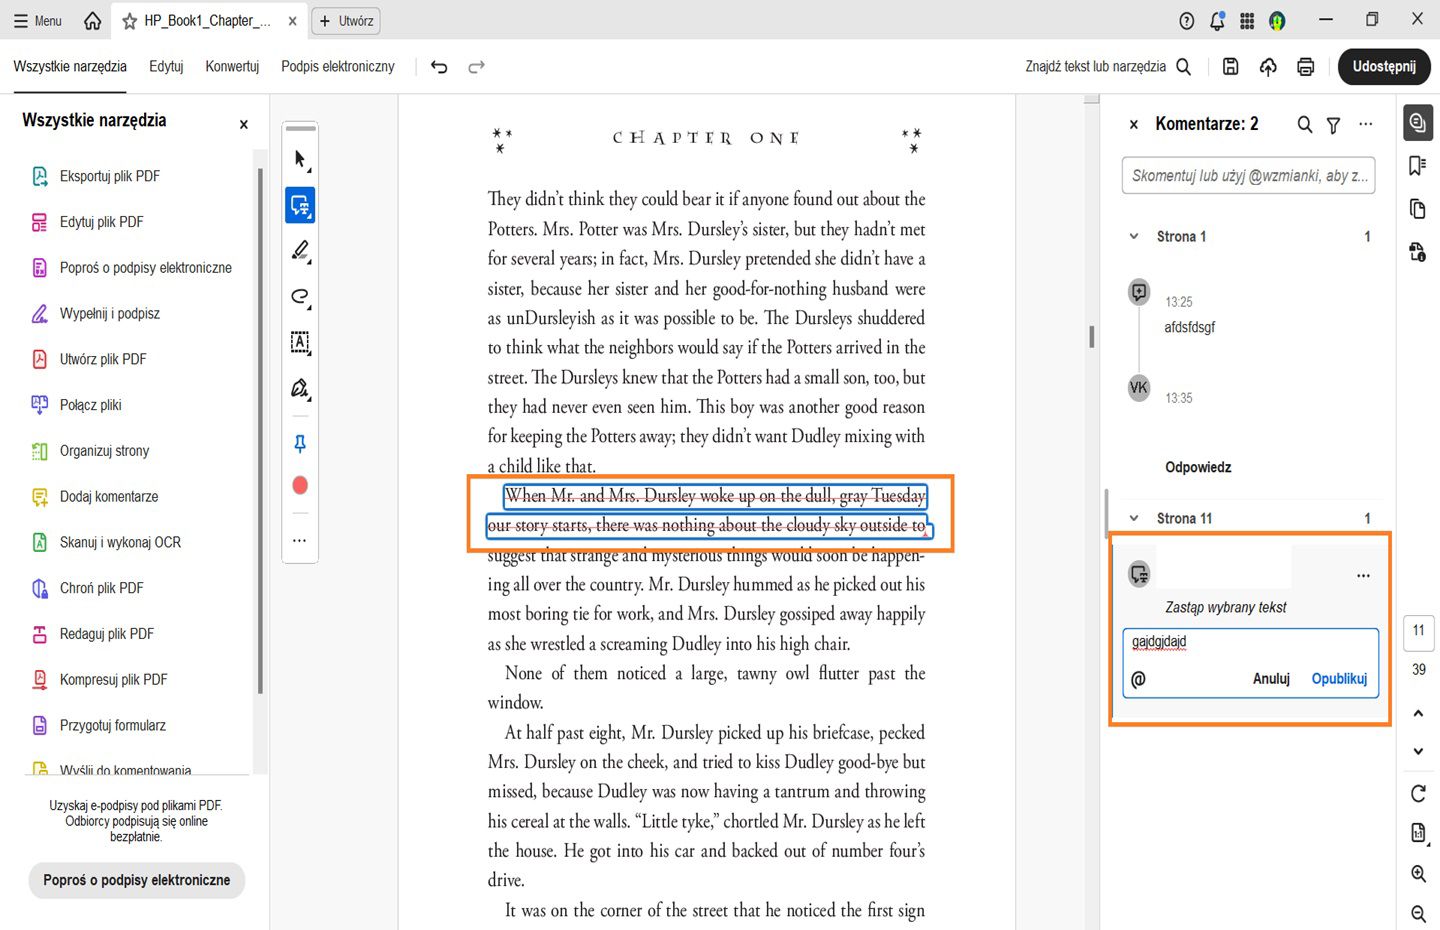Click Anuluj to cancel the comment
This screenshot has width=1440, height=930.
click(1271, 679)
